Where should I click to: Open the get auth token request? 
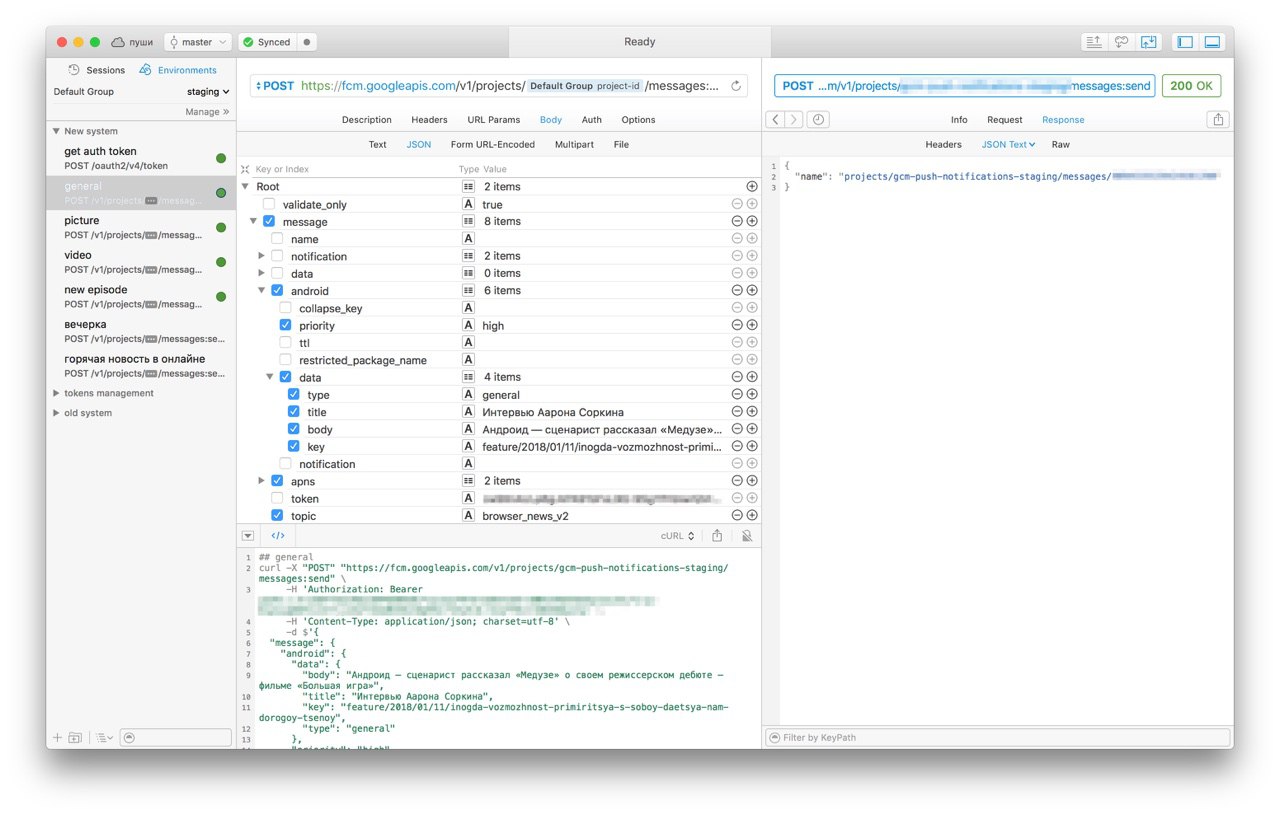(140, 158)
